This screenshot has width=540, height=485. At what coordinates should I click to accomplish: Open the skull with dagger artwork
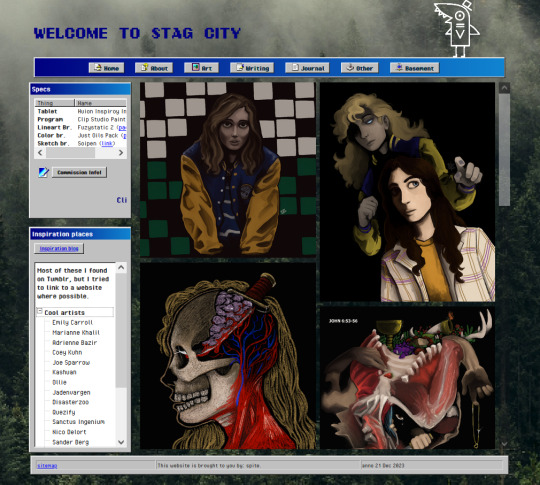[228, 356]
